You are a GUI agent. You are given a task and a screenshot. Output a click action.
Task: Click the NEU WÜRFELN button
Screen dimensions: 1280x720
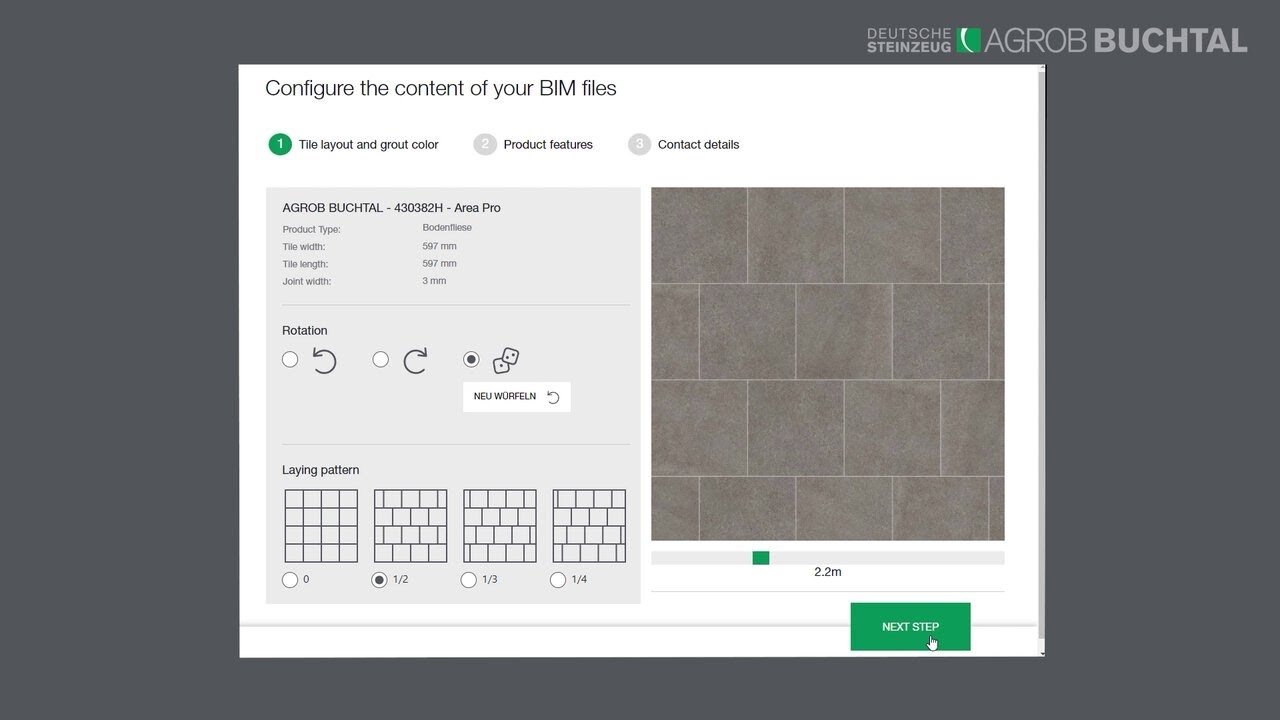[x=516, y=397]
